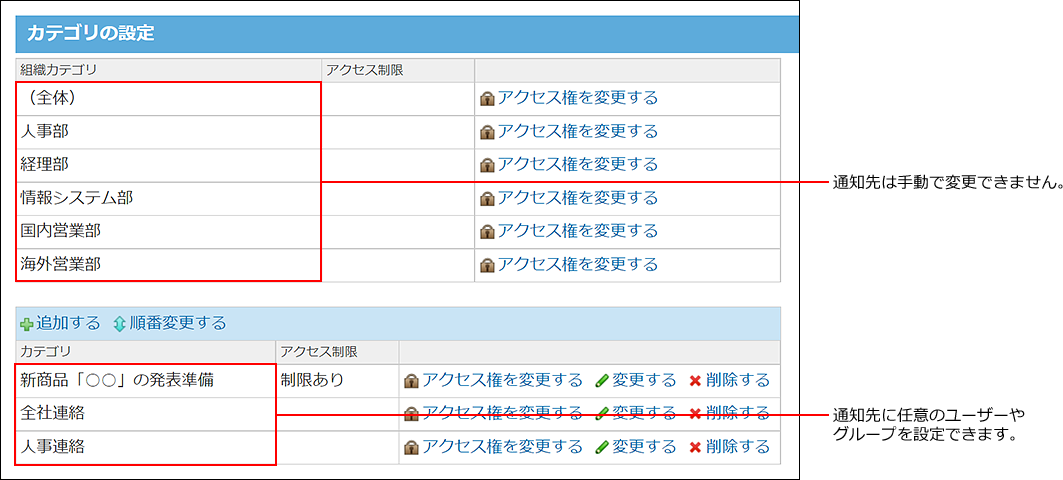Viewport: 1063px width, 480px height.
Task: Select the 人事部 category cell
Action: click(169, 132)
